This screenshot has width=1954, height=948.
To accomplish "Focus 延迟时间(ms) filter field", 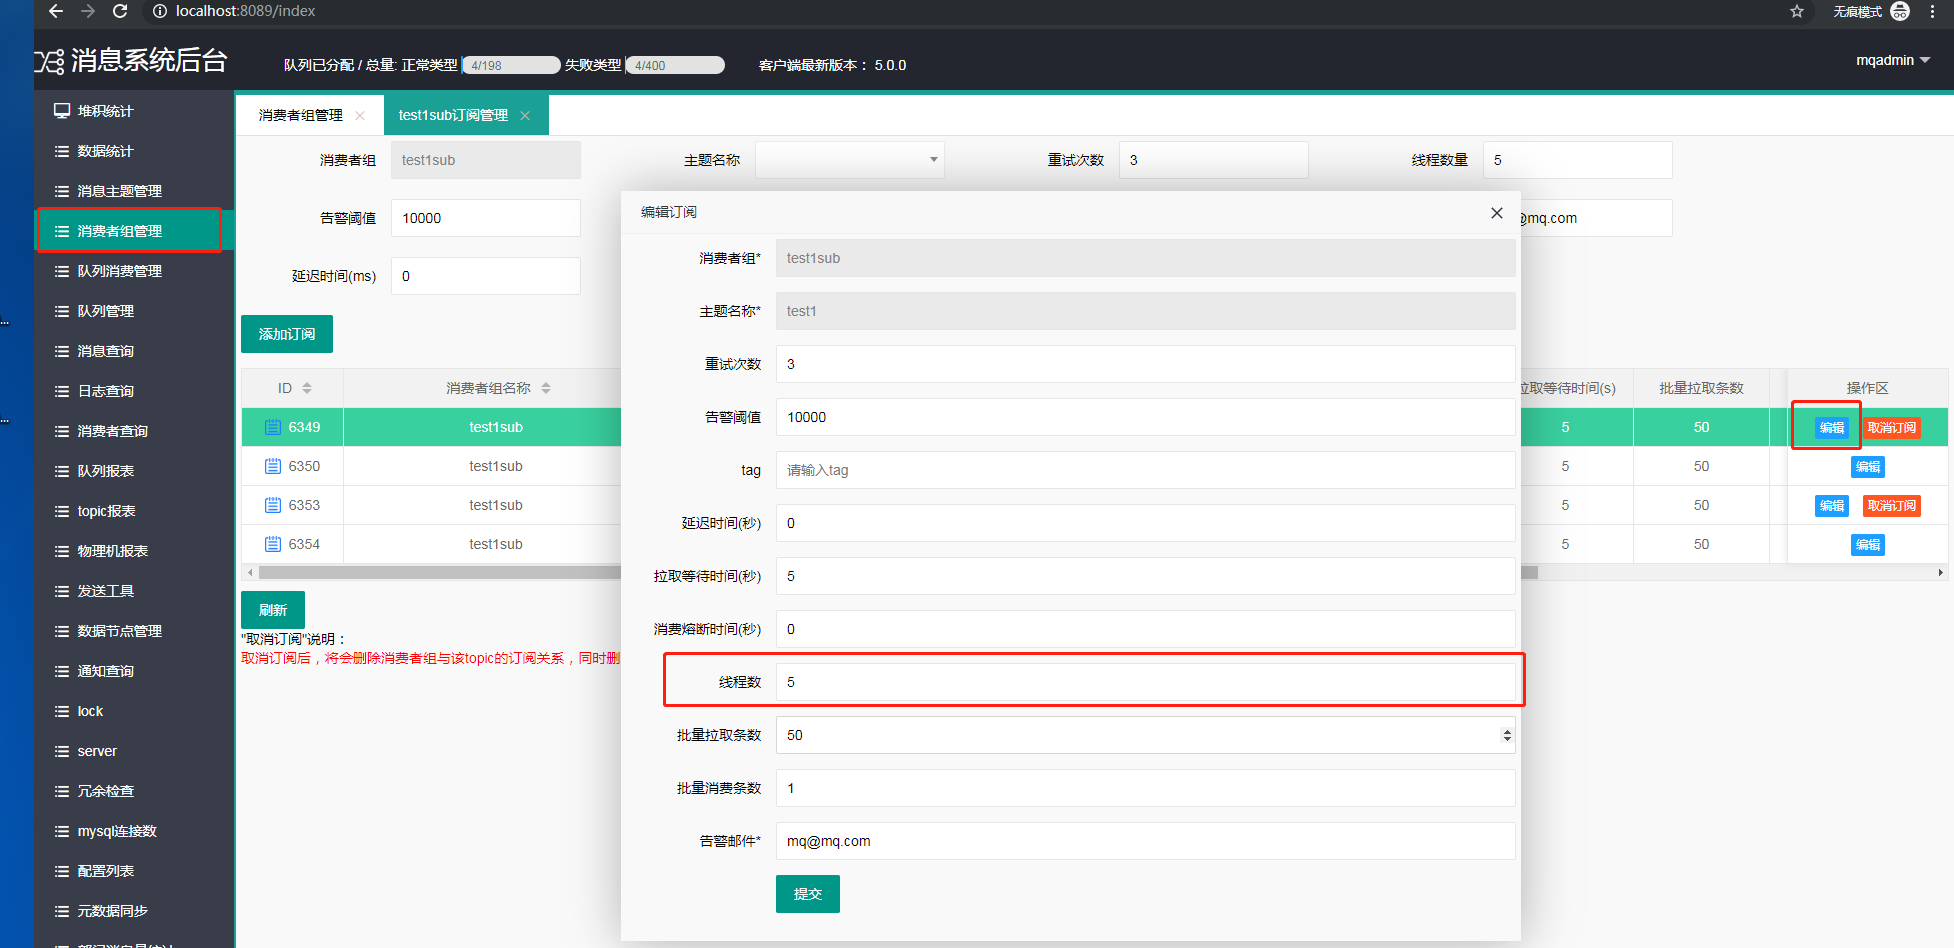I will click(x=485, y=276).
